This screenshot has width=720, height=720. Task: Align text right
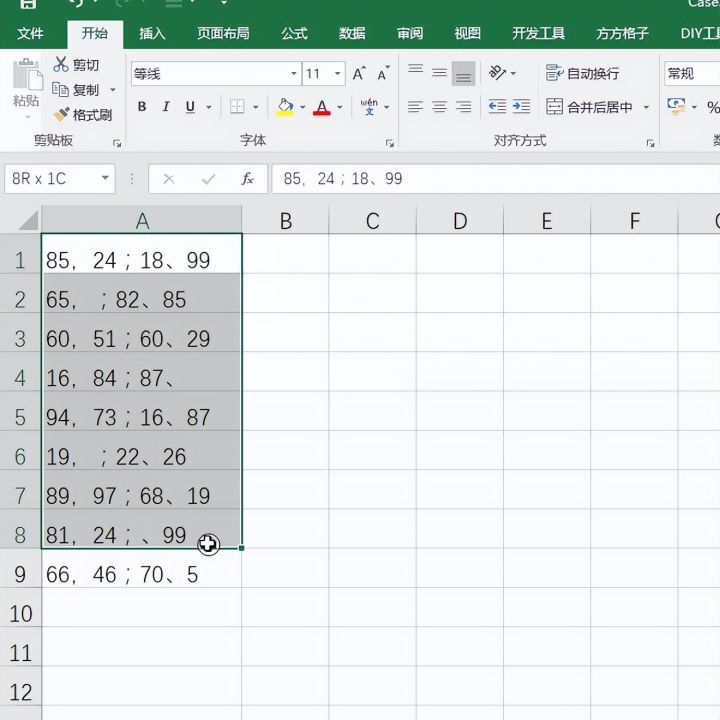[x=463, y=107]
